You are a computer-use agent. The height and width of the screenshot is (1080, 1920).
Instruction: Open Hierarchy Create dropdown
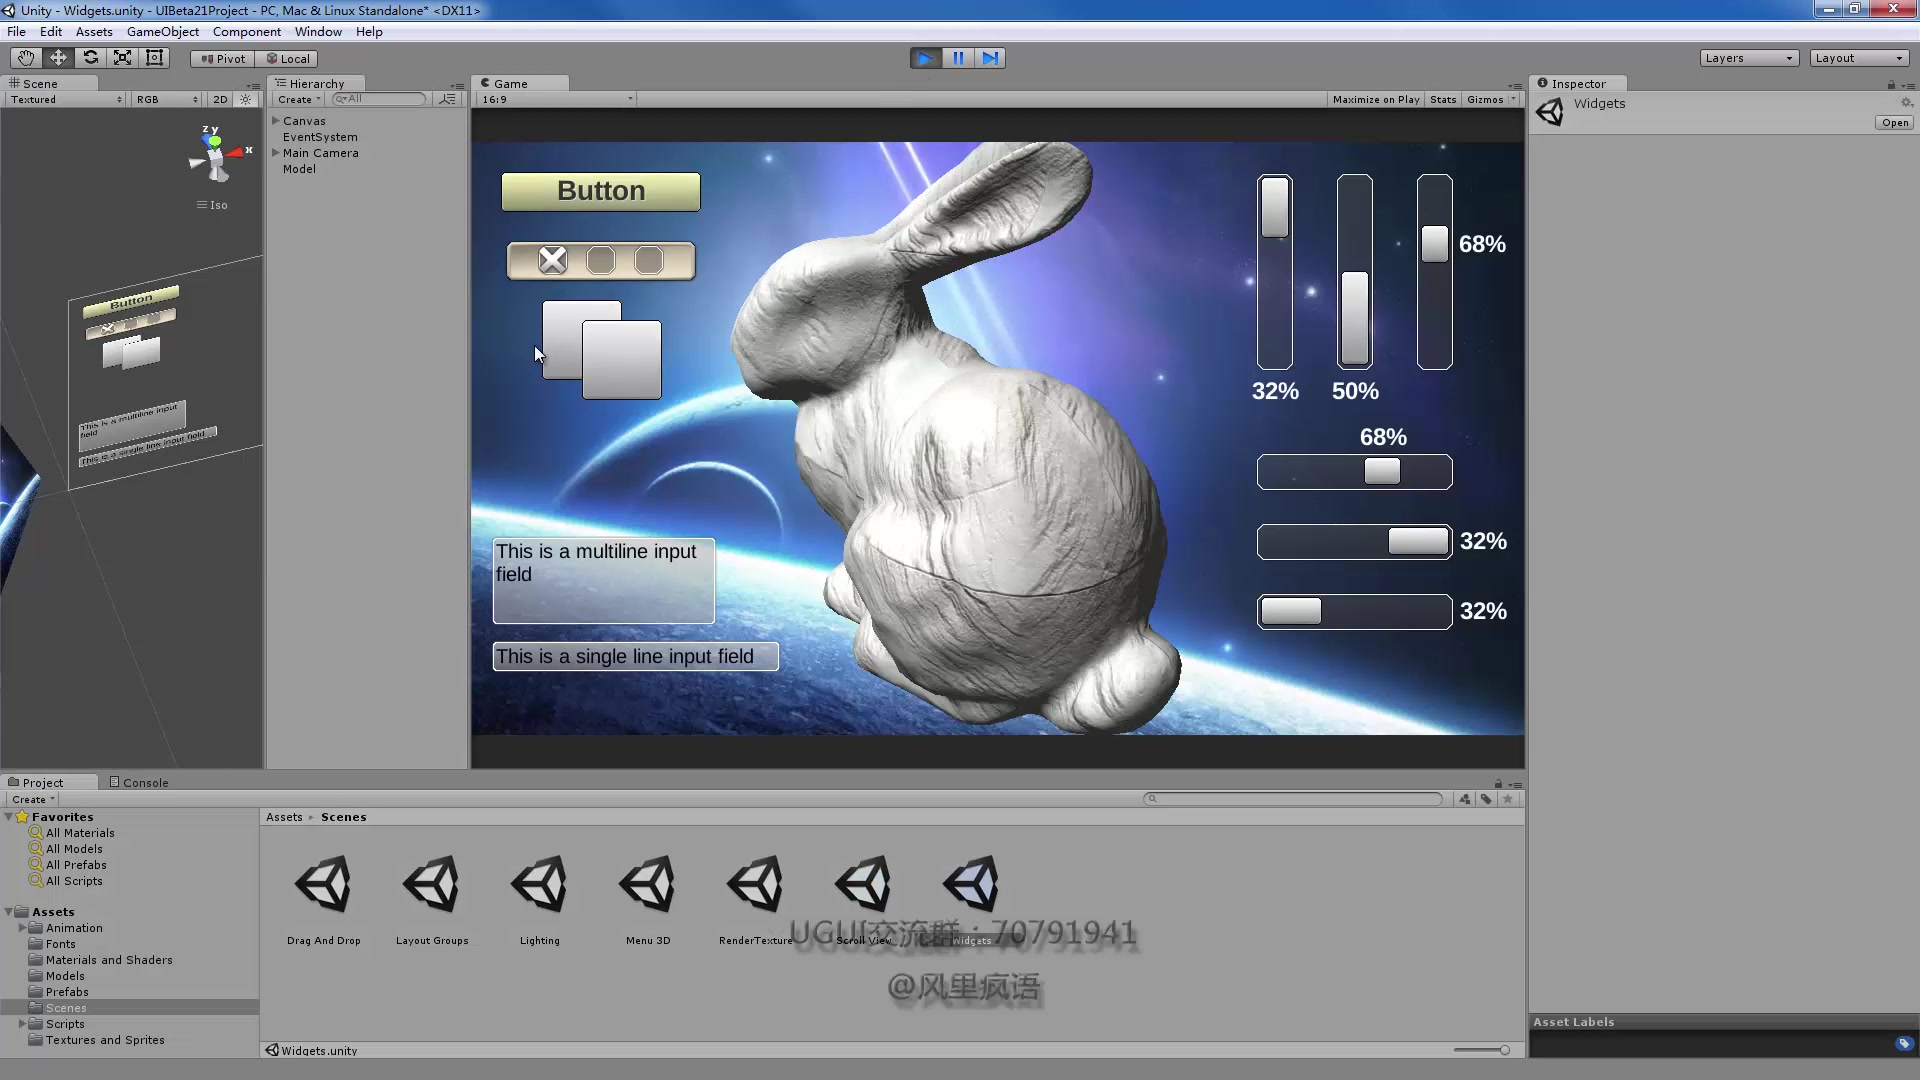[x=298, y=100]
